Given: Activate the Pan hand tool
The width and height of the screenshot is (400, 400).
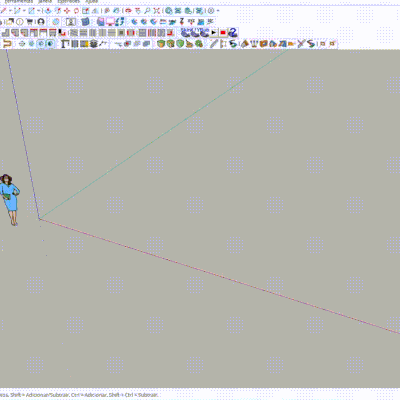Looking at the screenshot, I should pos(138,11).
